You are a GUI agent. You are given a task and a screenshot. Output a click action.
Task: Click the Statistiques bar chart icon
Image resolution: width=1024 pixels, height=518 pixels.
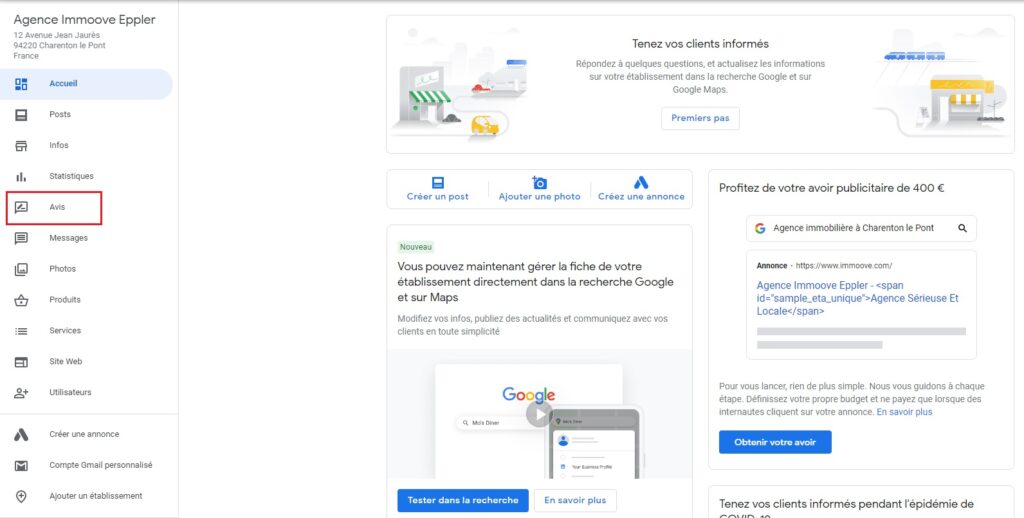[21, 176]
